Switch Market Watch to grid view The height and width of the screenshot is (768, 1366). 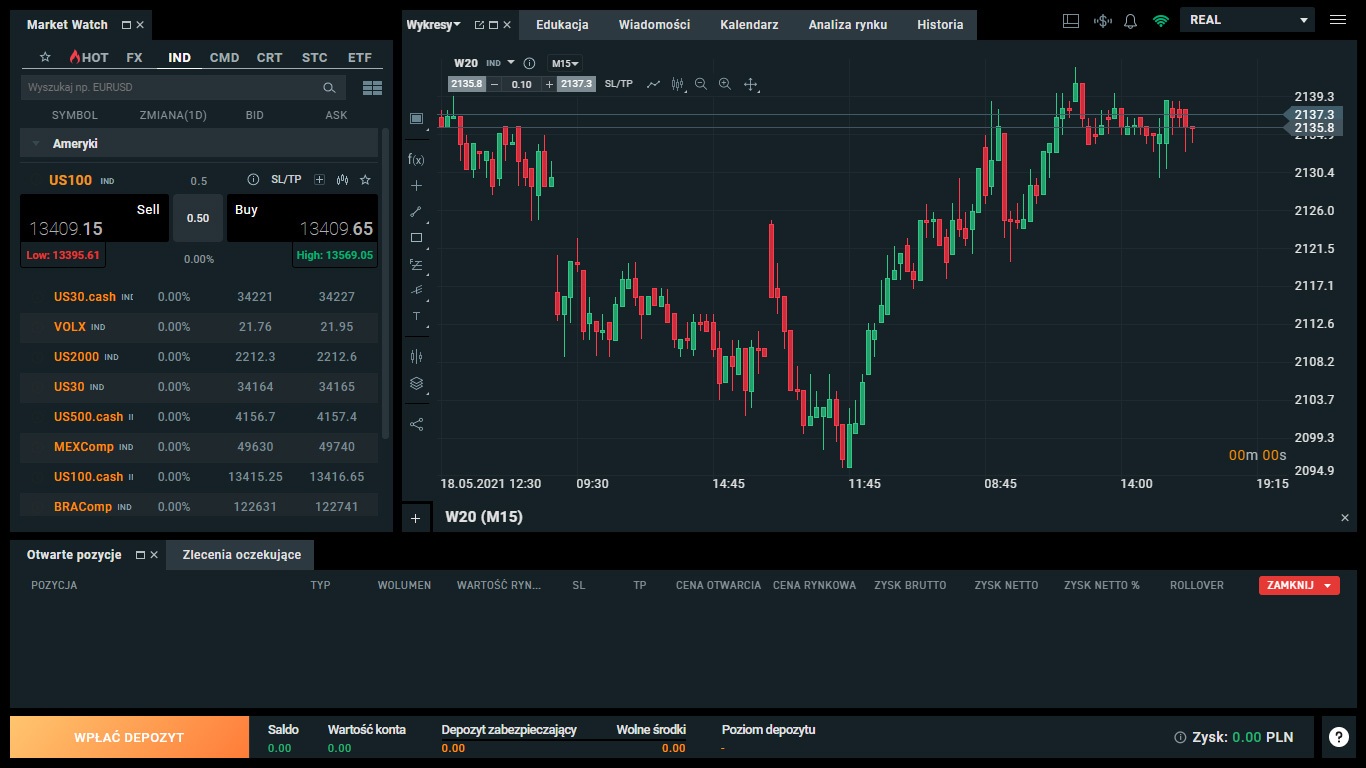coord(372,88)
